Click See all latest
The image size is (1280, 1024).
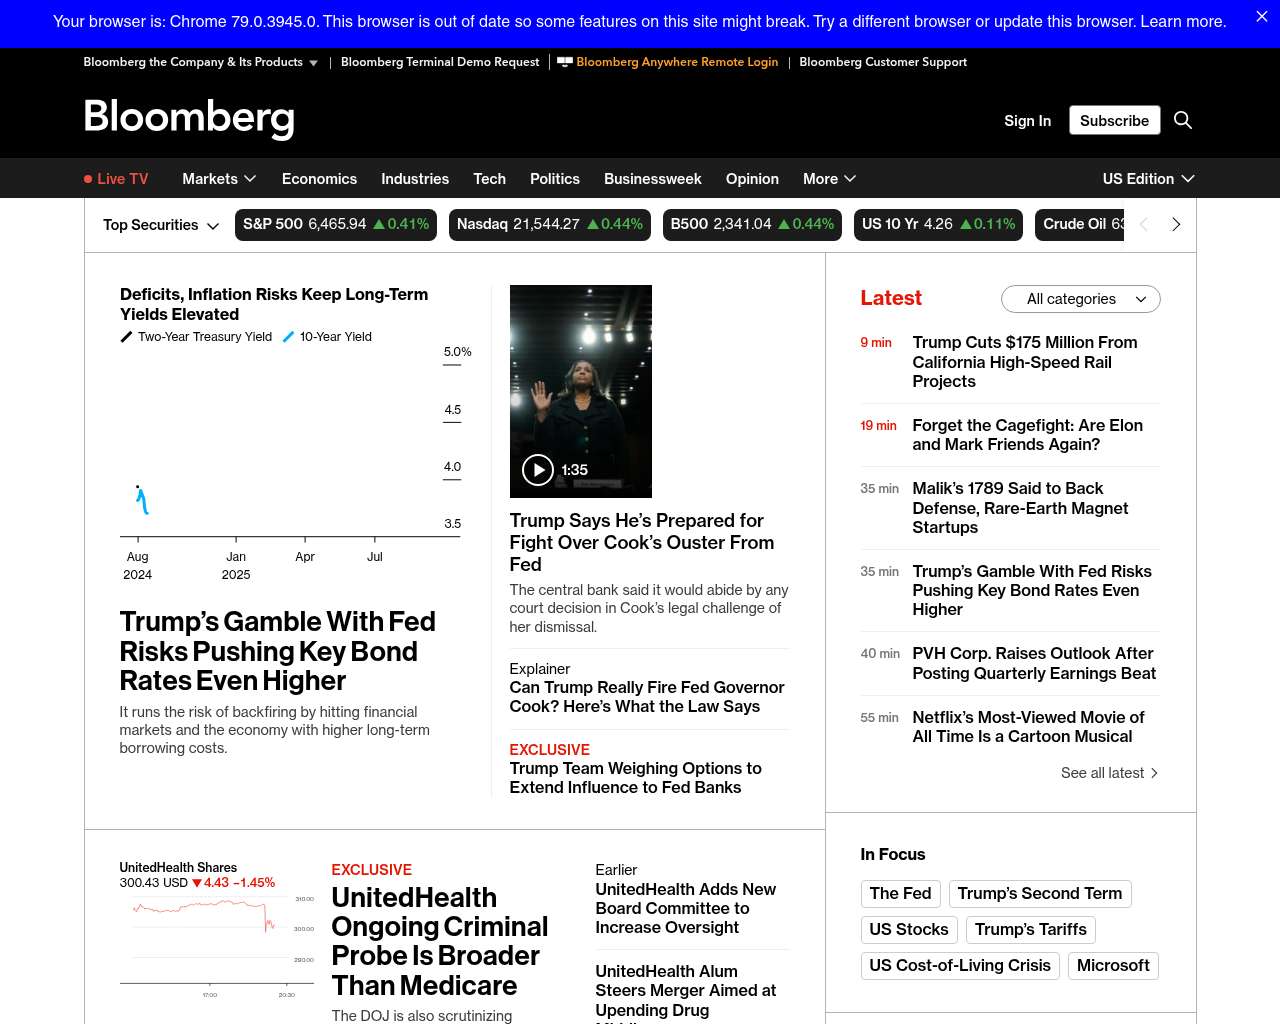1109,773
